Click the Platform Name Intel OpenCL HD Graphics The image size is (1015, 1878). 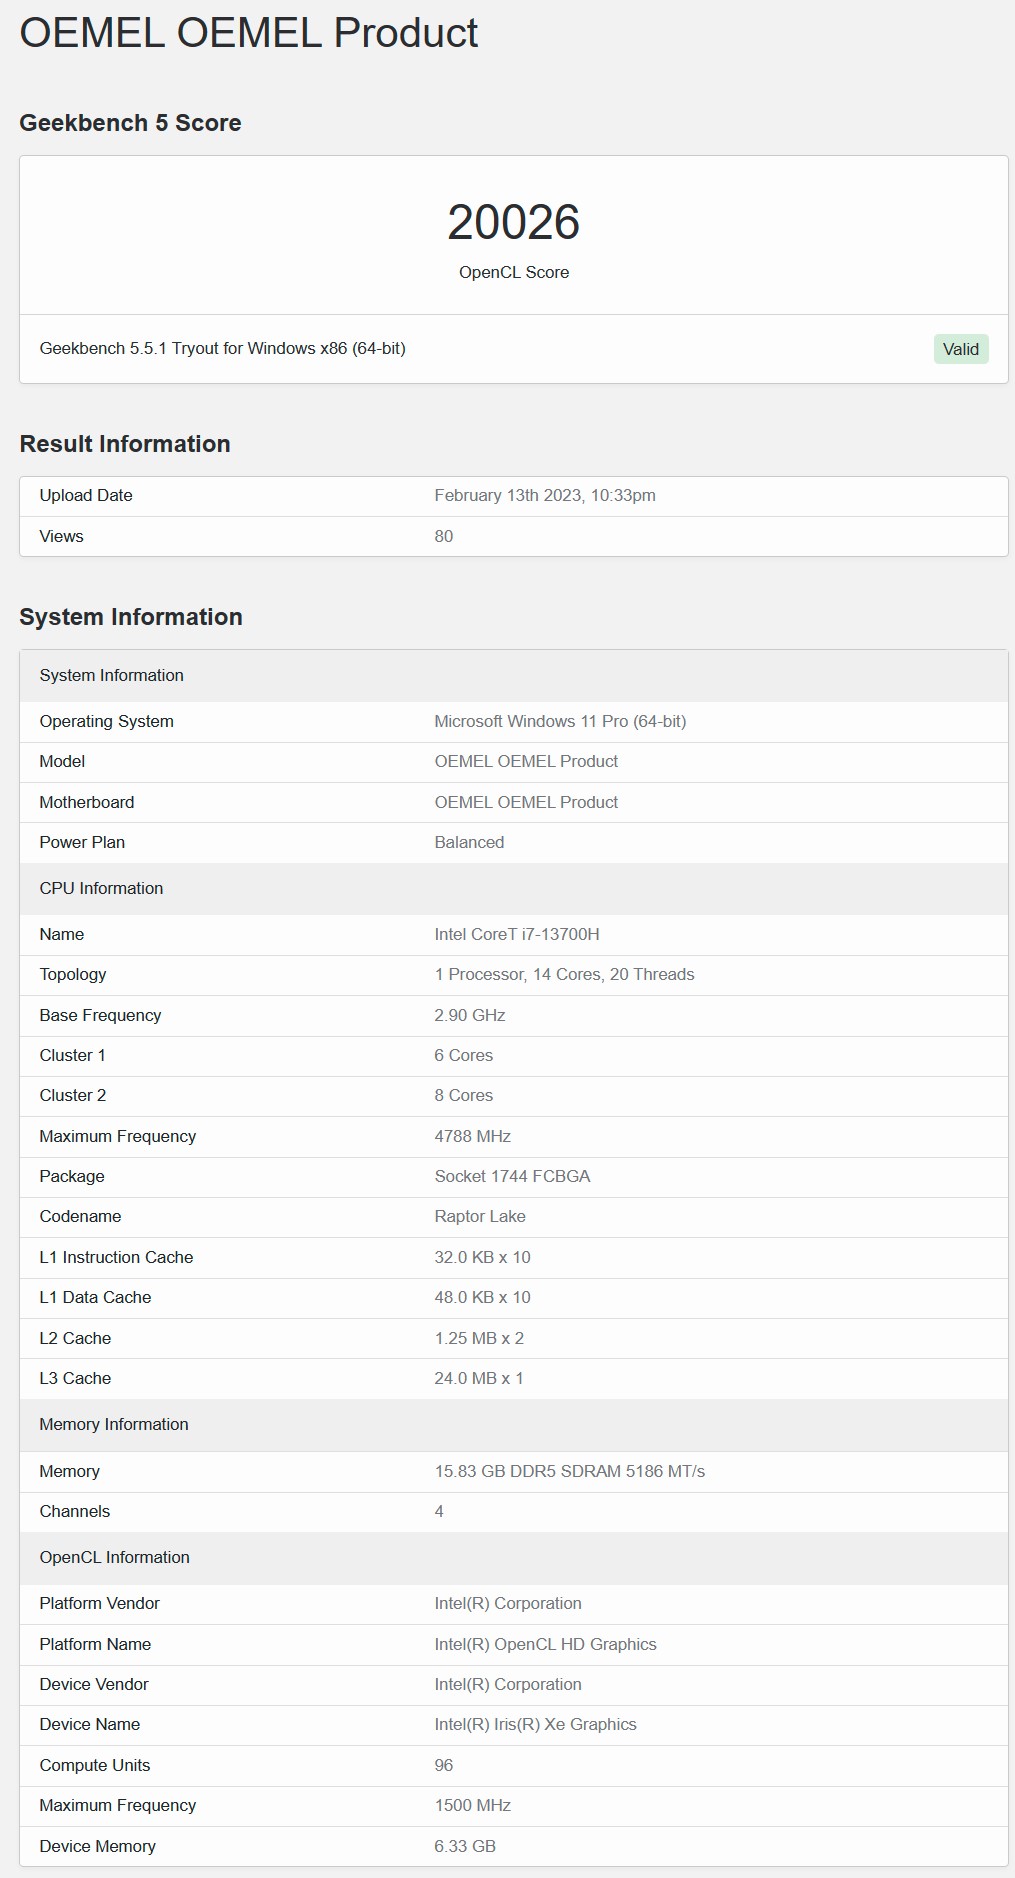tap(545, 1645)
